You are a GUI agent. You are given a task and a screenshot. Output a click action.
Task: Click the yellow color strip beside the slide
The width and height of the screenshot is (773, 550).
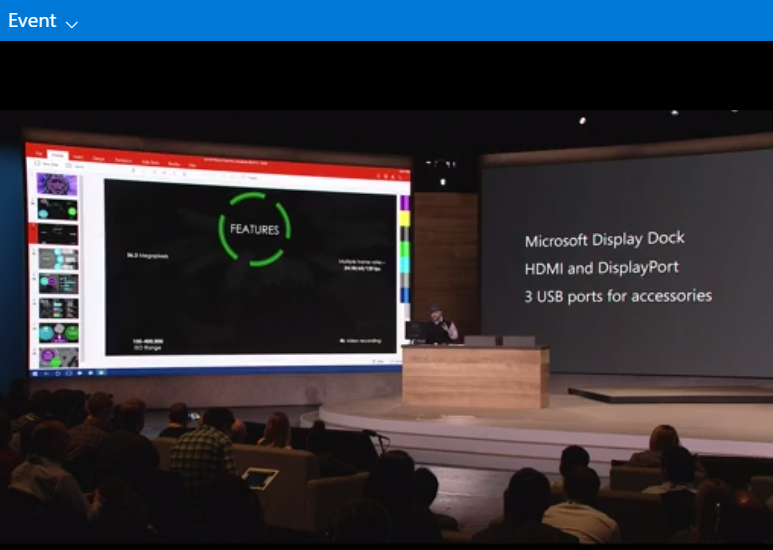[x=405, y=218]
